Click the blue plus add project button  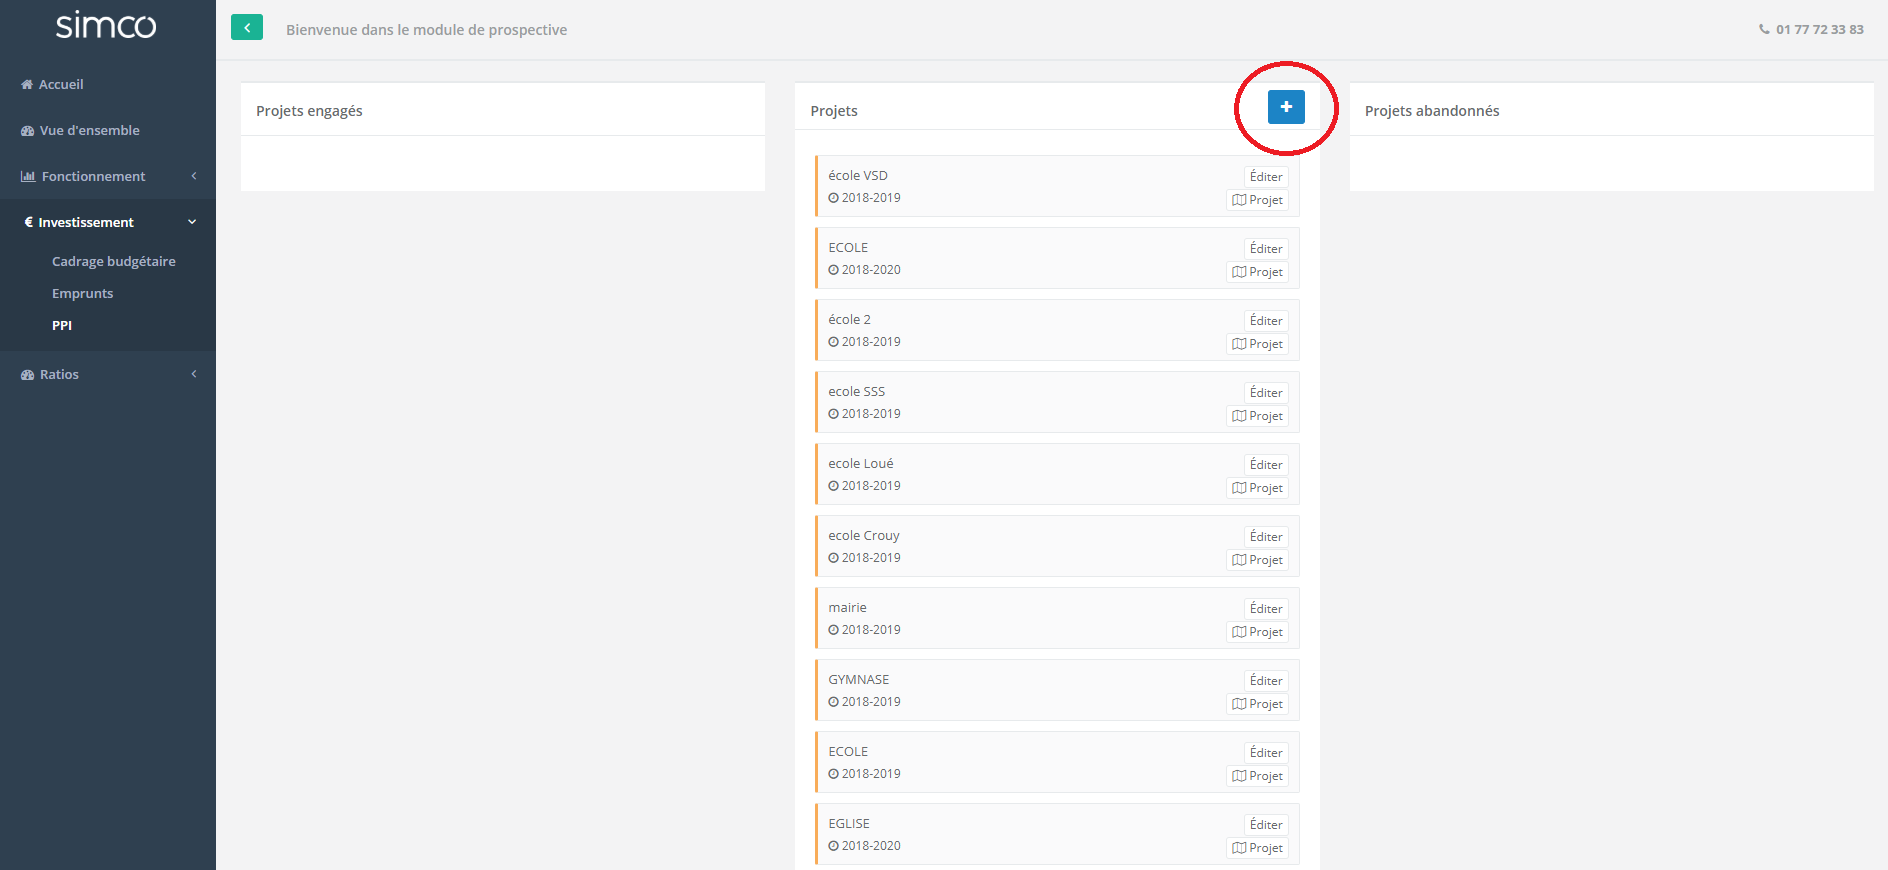click(x=1285, y=107)
